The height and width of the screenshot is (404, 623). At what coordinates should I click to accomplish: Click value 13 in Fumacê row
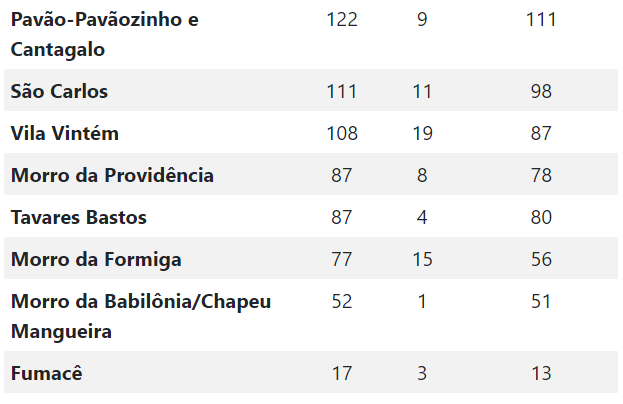coord(541,373)
